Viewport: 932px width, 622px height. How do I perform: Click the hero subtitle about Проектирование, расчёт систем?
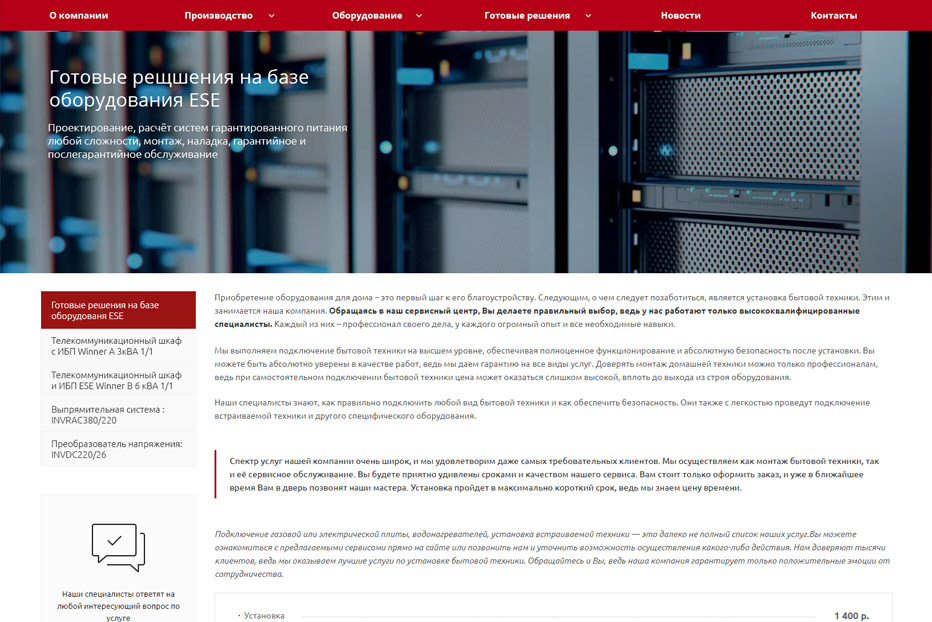pos(197,141)
